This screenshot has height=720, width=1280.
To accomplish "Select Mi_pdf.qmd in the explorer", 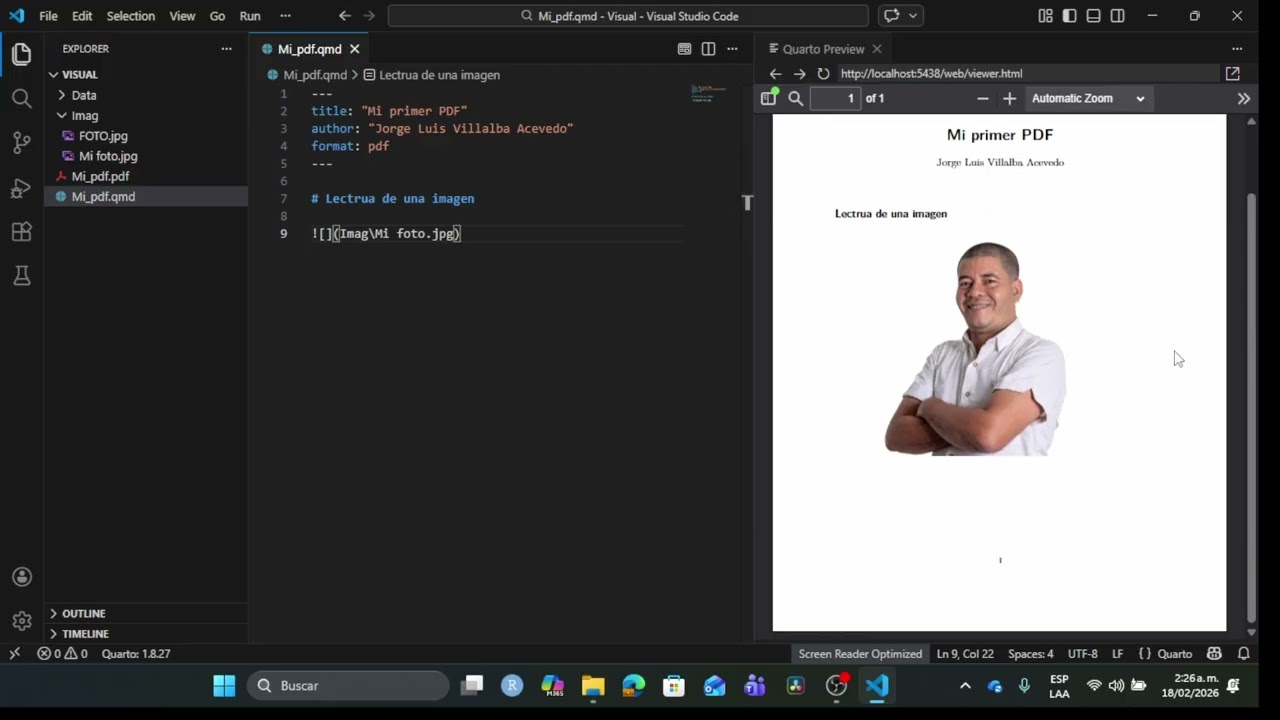I will coord(103,197).
